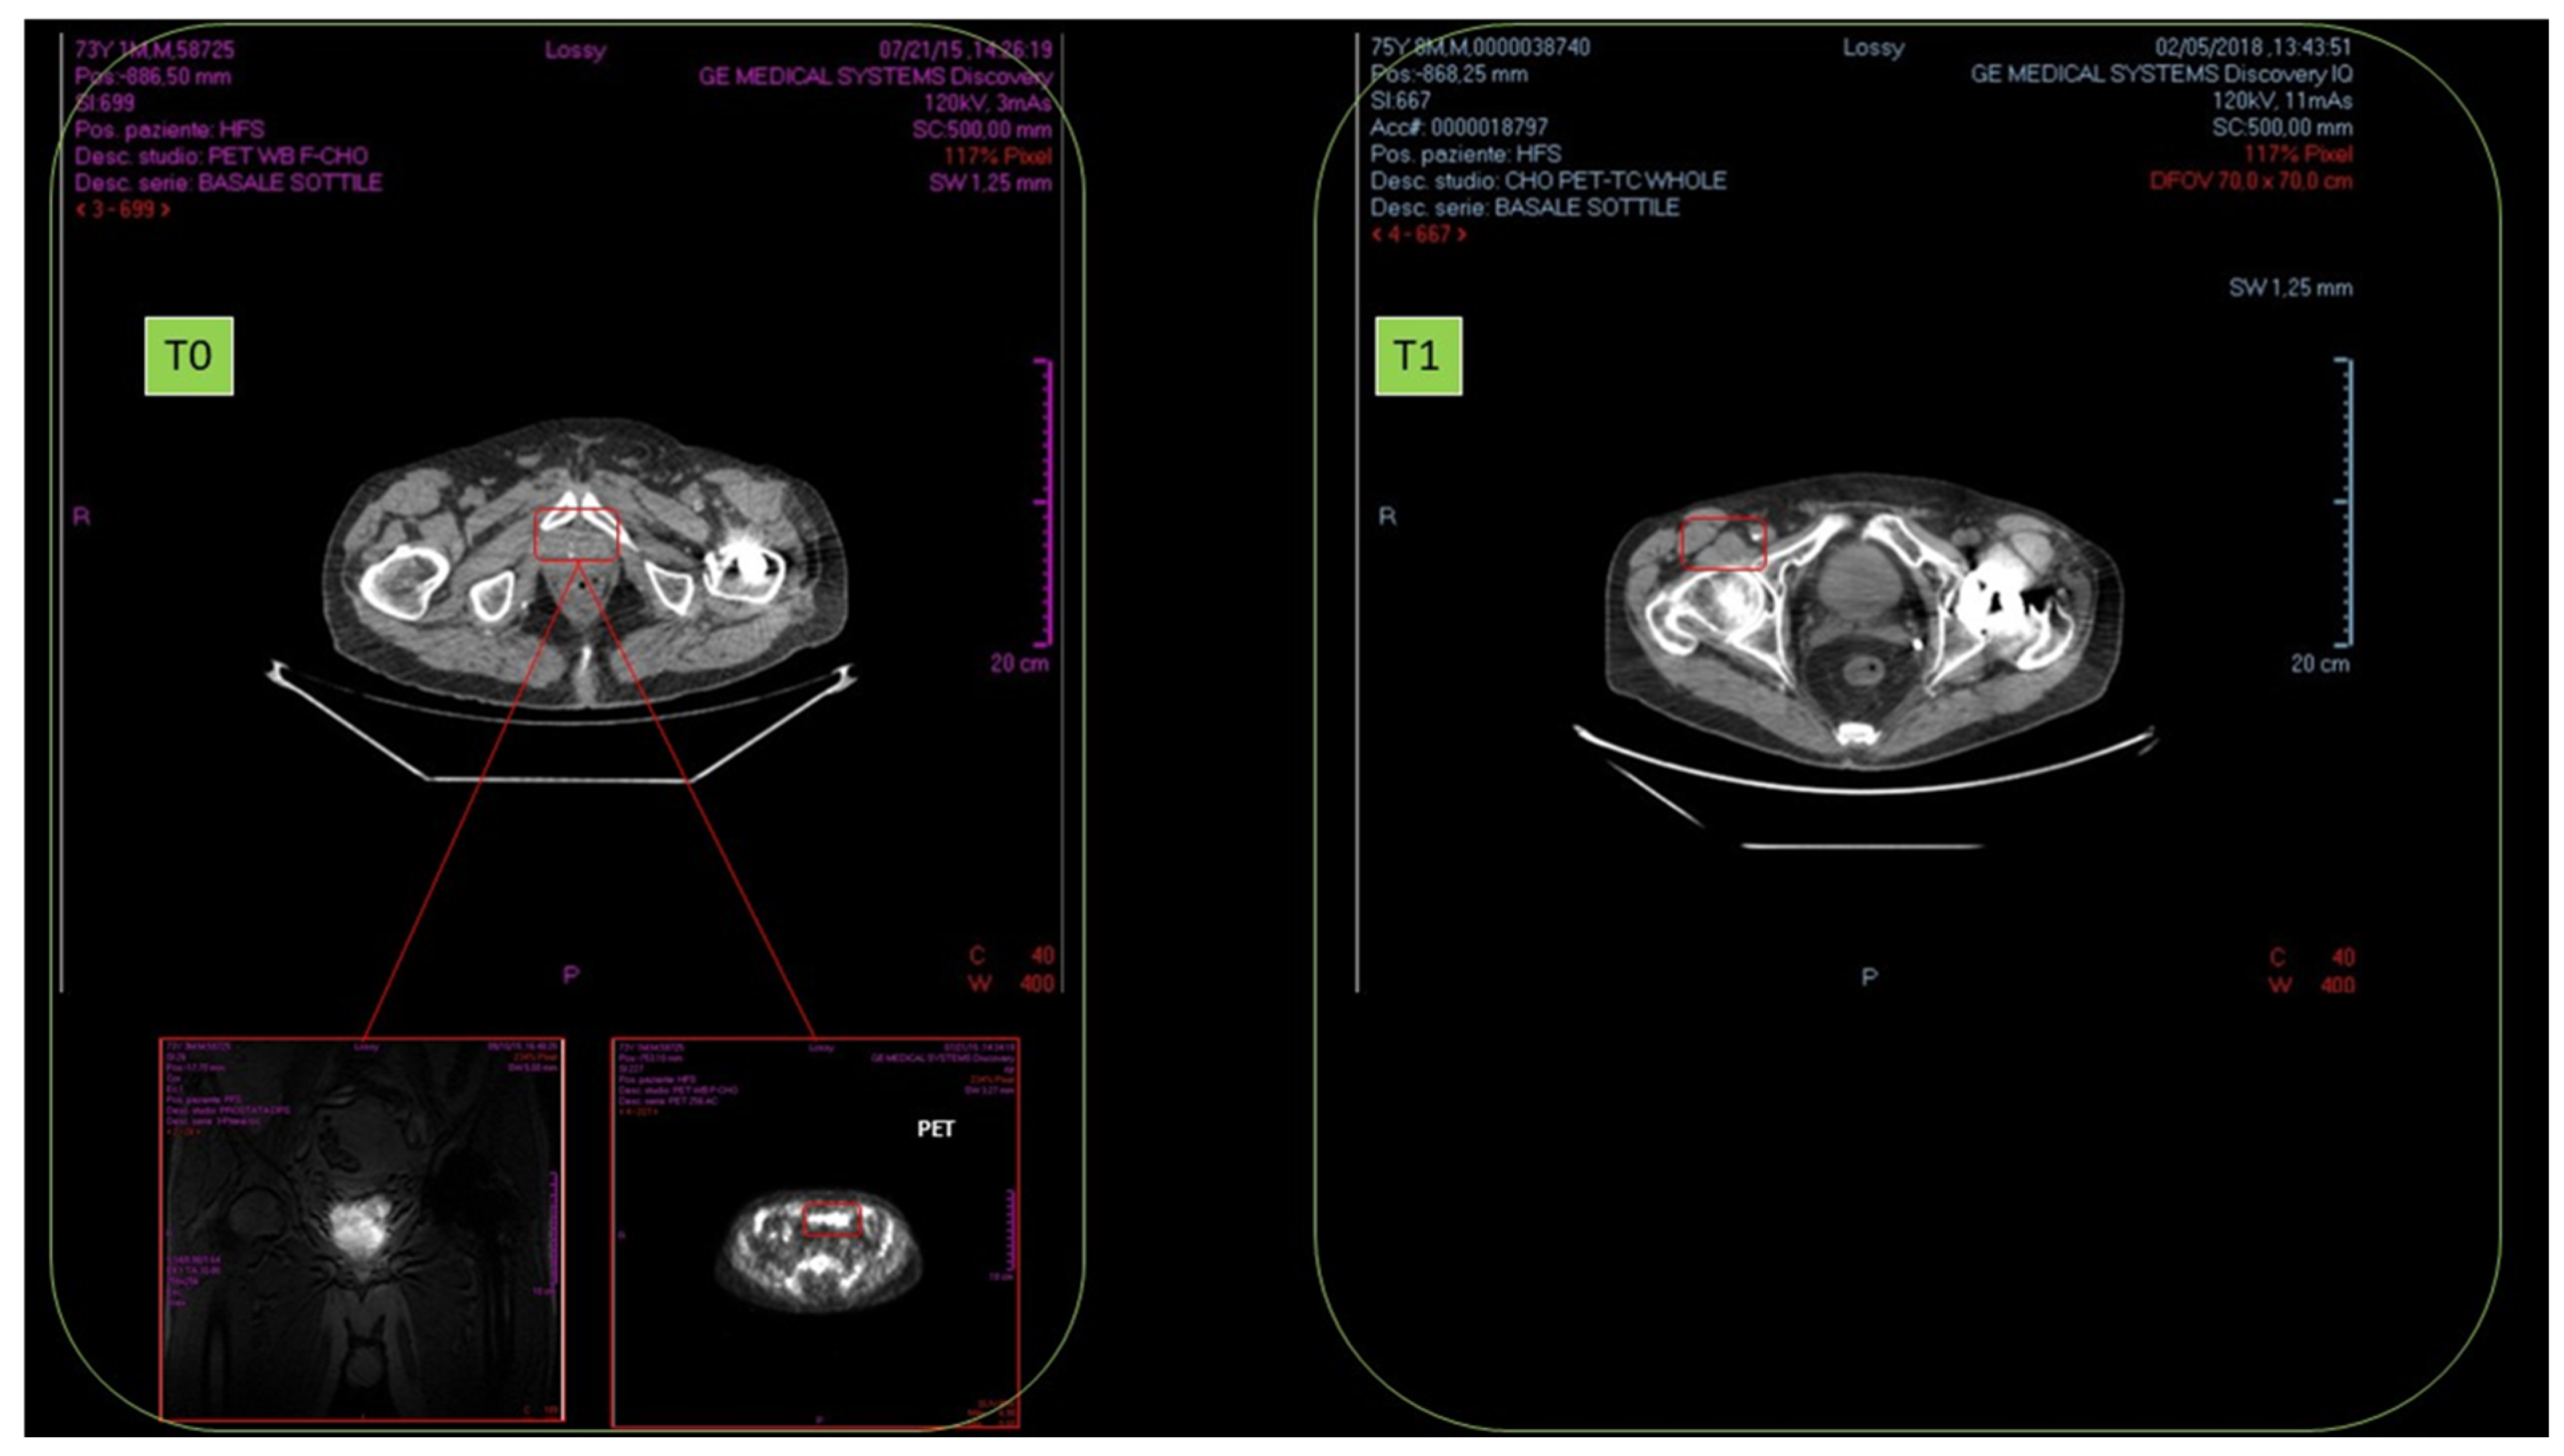Click 'Desc. studio: PET WB F-CHO' text
This screenshot has height=1456, width=2564.
[221, 156]
